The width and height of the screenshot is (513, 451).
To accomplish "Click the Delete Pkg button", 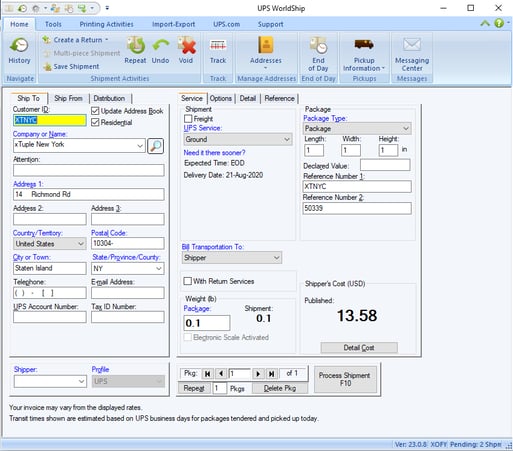I will click(280, 388).
